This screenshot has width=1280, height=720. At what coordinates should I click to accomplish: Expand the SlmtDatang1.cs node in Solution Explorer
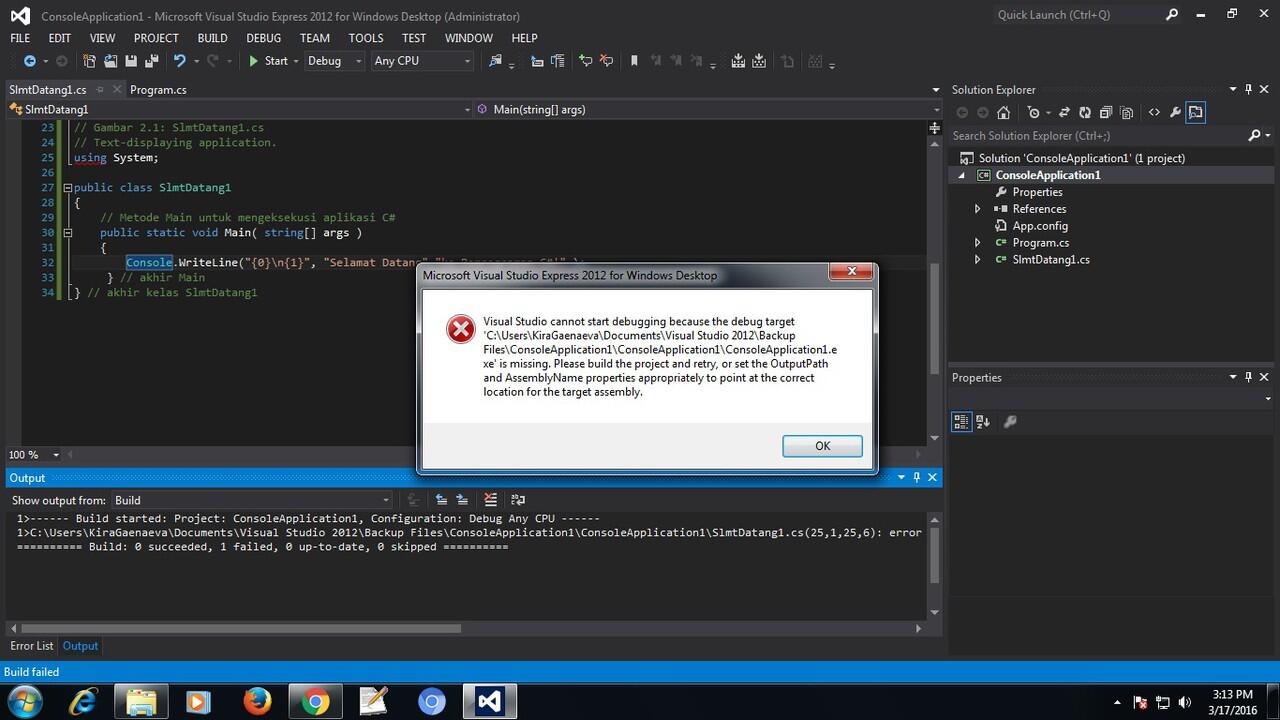click(x=978, y=260)
